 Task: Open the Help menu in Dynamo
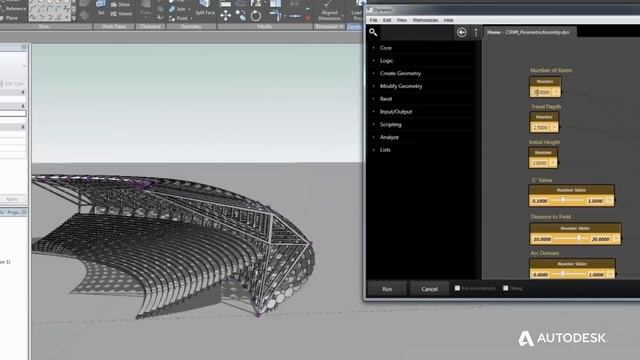coord(449,20)
